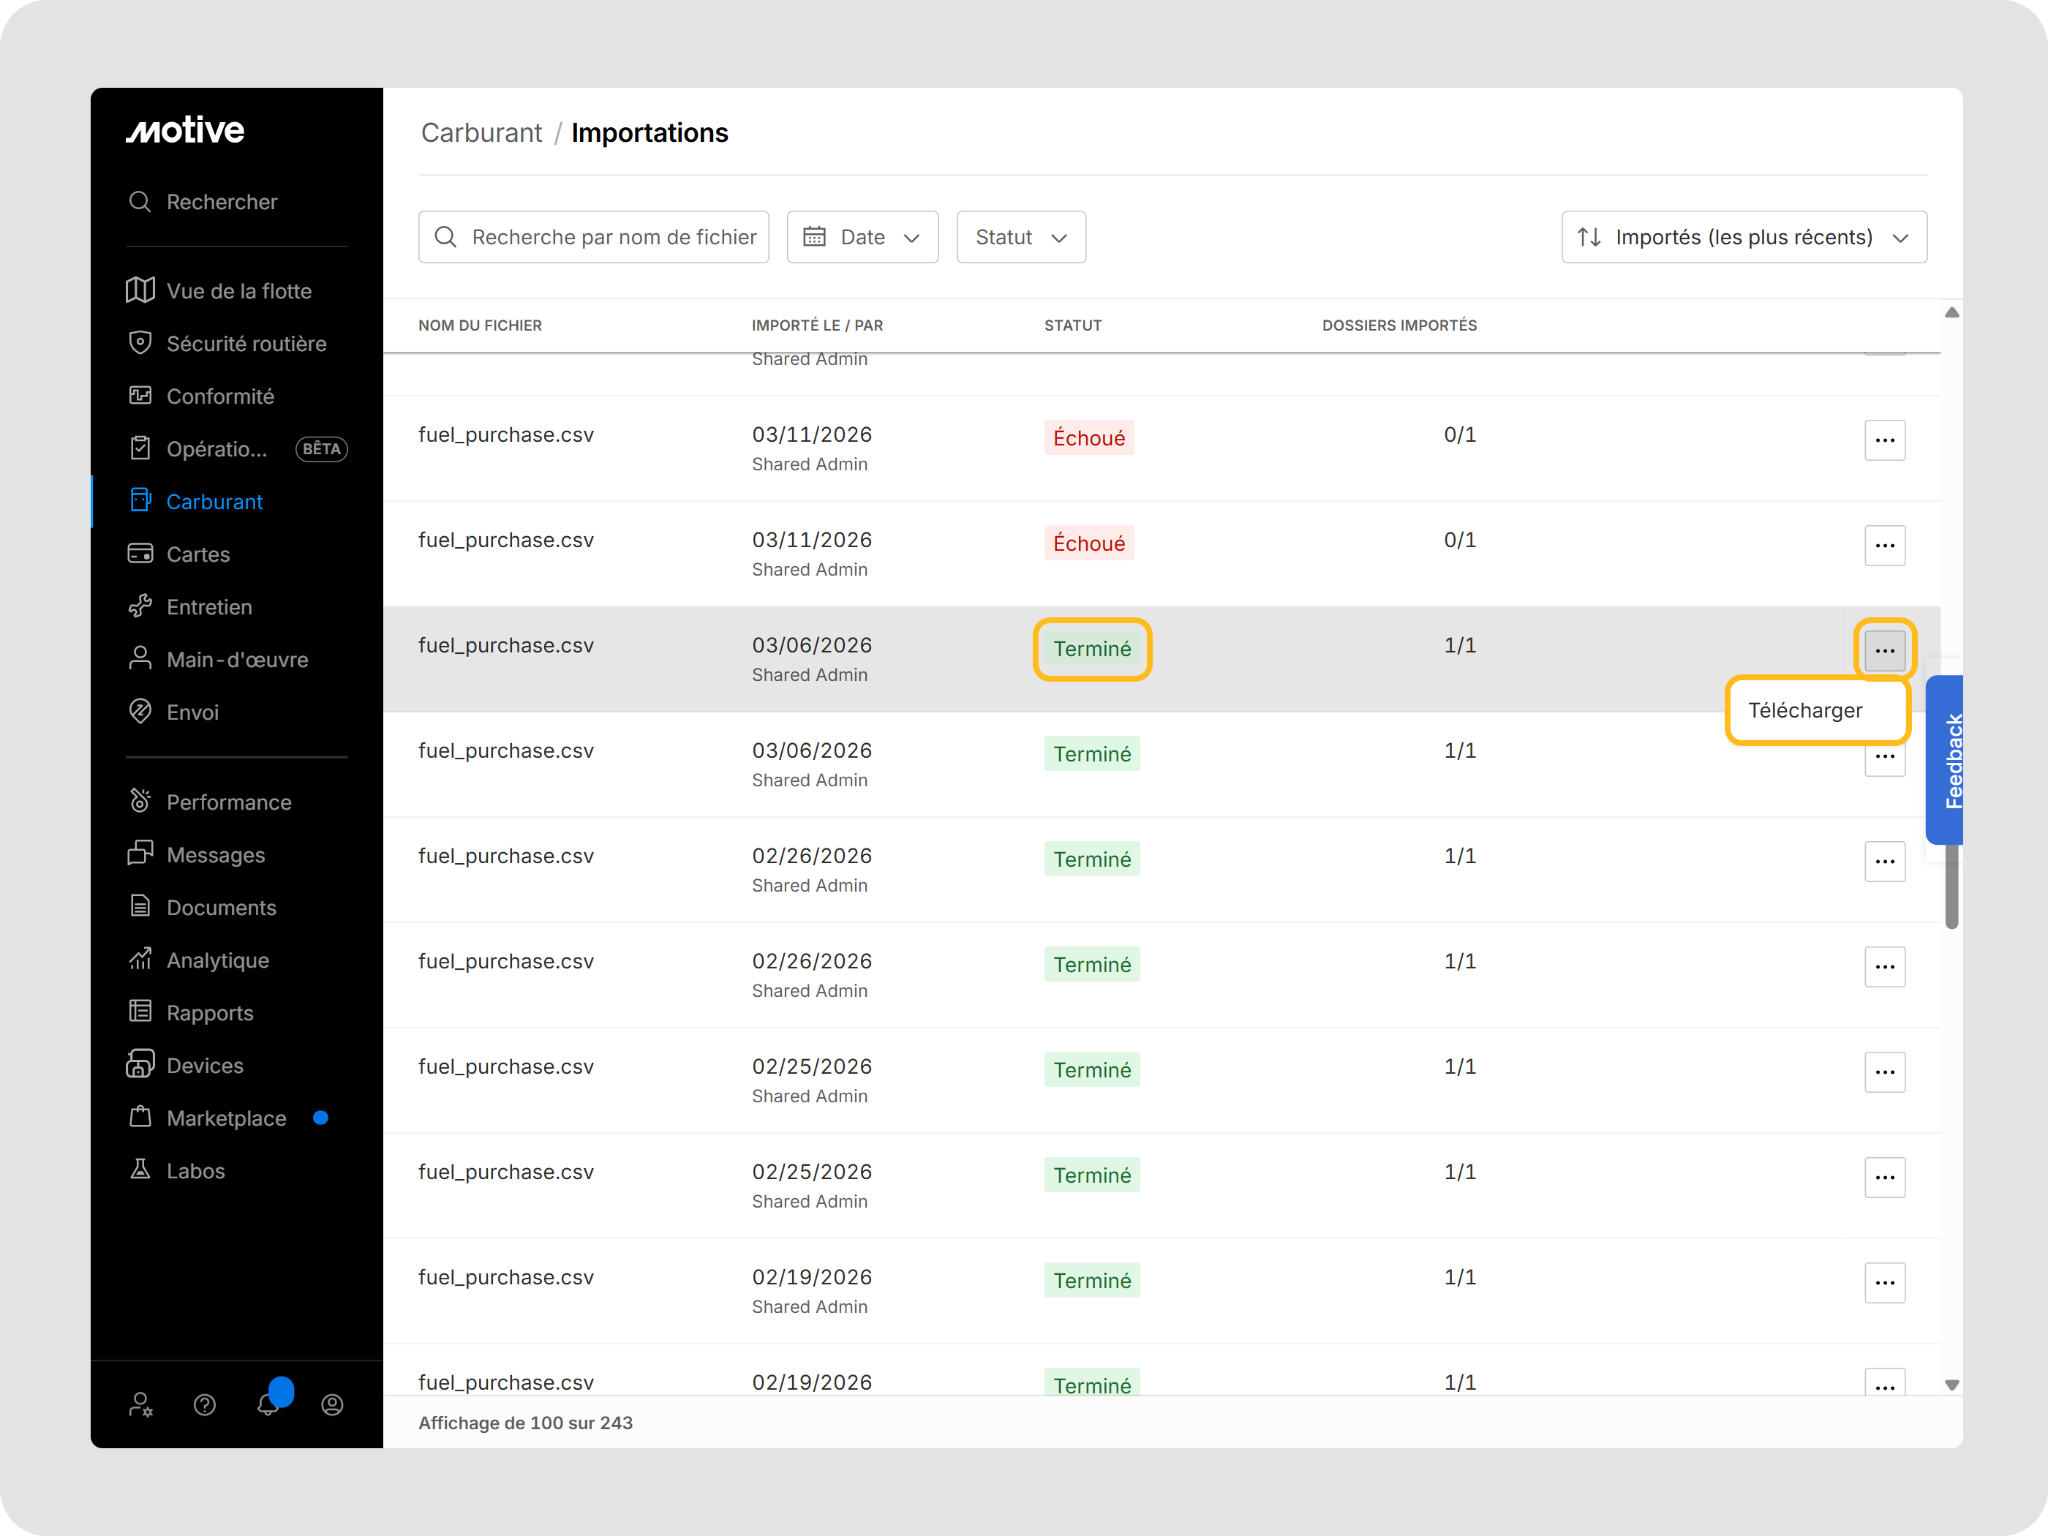Open options for first 02/25/2026 row
This screenshot has width=2048, height=1536.
pyautogui.click(x=1885, y=1072)
